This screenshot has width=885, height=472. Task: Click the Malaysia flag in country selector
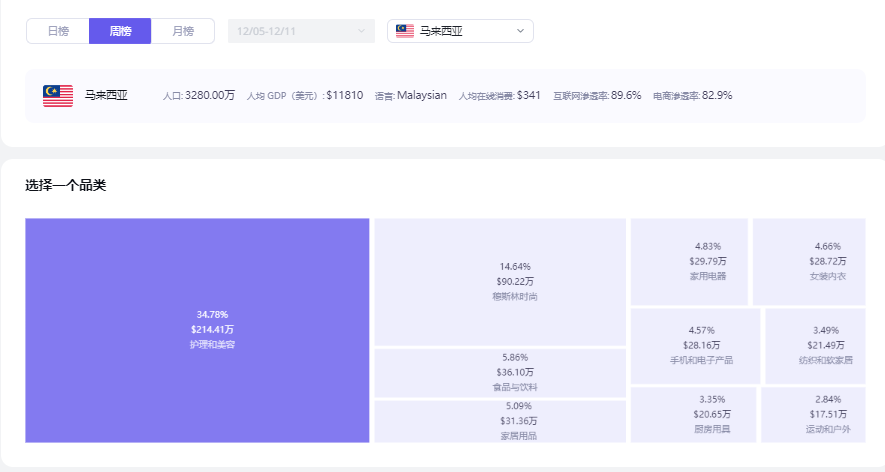click(405, 31)
